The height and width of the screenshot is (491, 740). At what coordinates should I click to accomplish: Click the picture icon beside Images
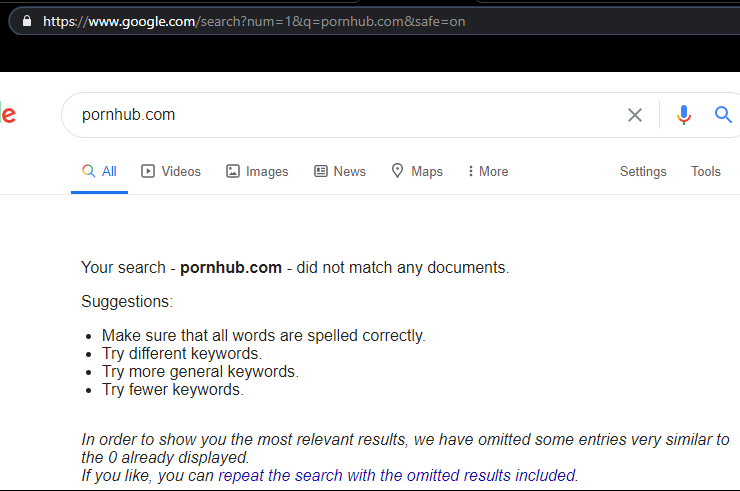coord(233,171)
